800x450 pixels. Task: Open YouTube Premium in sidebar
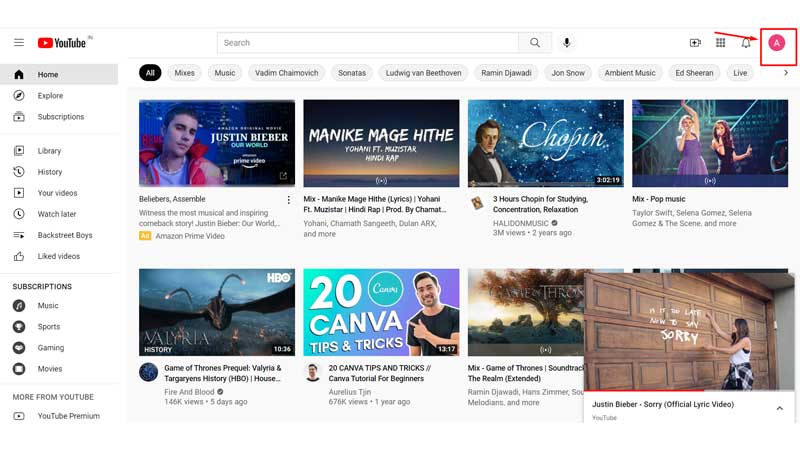59,416
